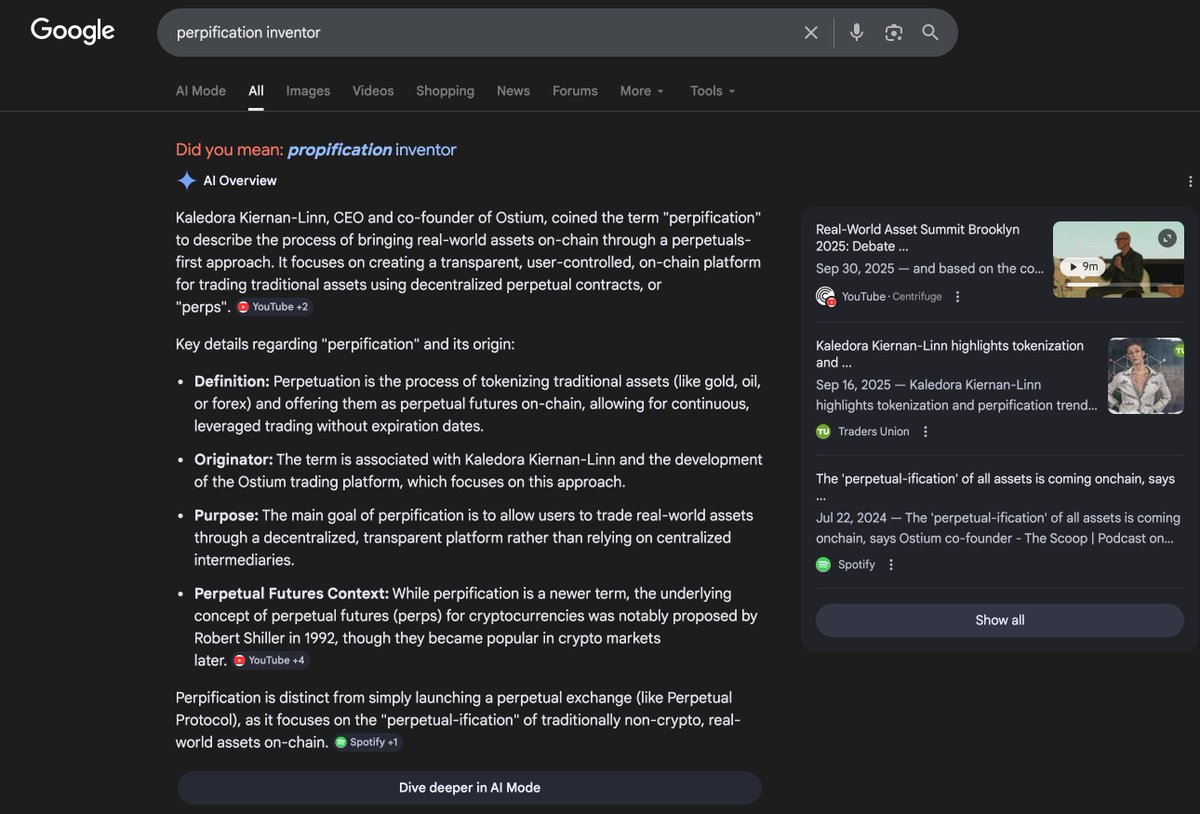This screenshot has height=814, width=1200.
Task: Click the 'Sep 16, 2025' date text
Action: pyautogui.click(x=855, y=385)
